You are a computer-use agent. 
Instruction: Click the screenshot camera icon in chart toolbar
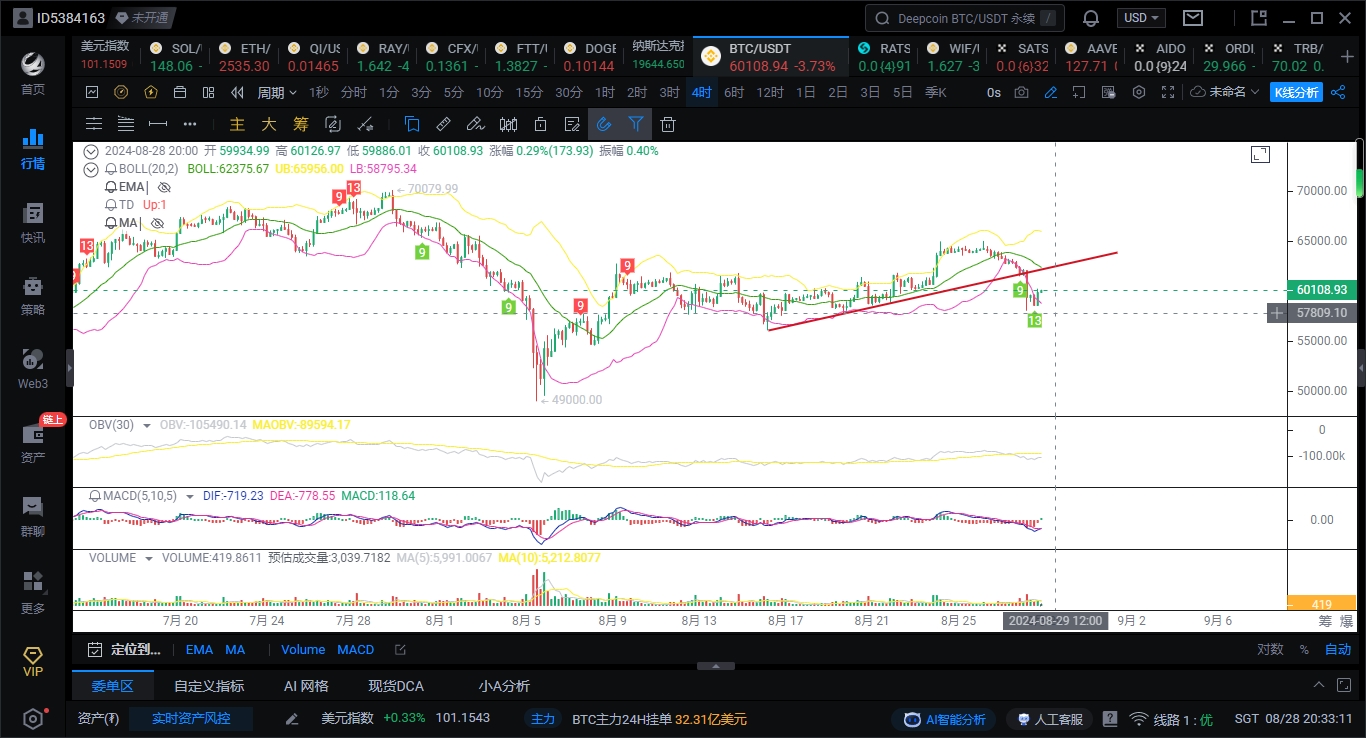click(x=1021, y=92)
